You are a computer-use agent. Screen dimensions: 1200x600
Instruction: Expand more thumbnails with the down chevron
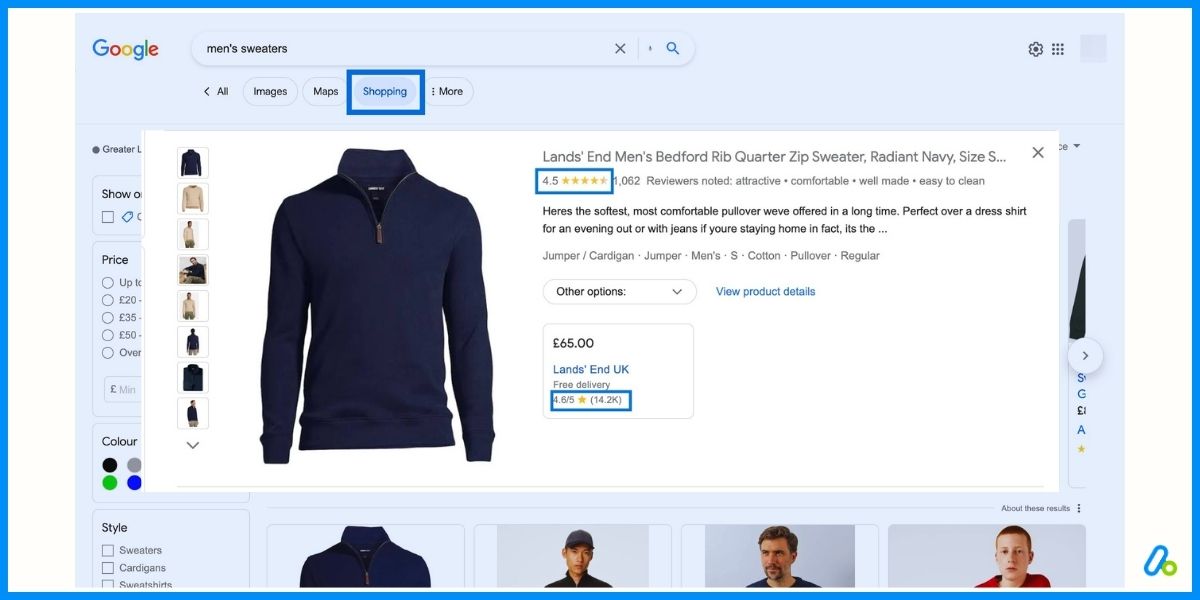(x=193, y=445)
